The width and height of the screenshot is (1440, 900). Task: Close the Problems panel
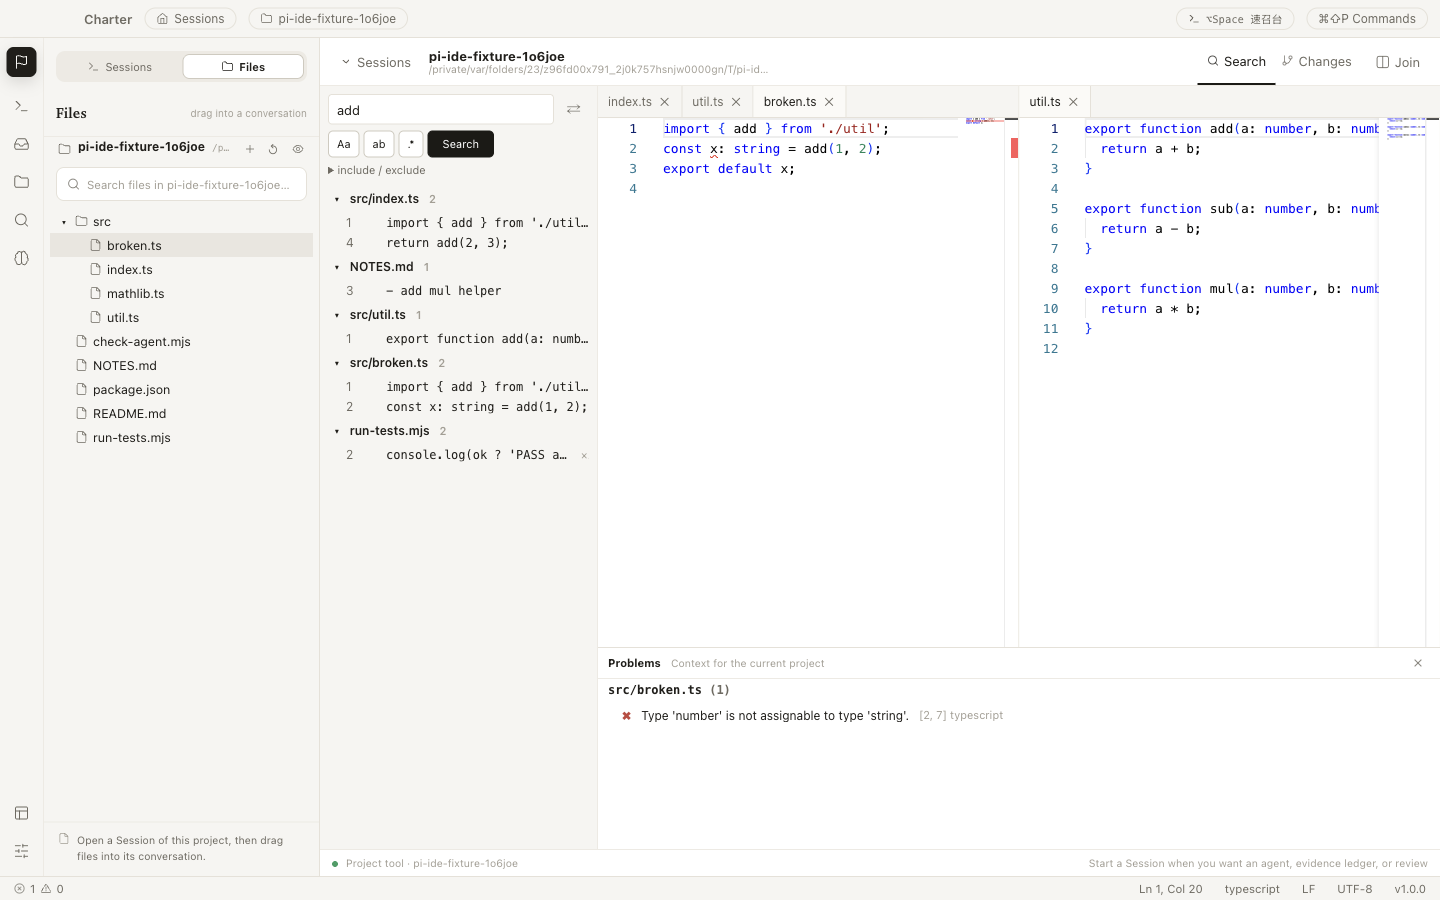coord(1417,663)
